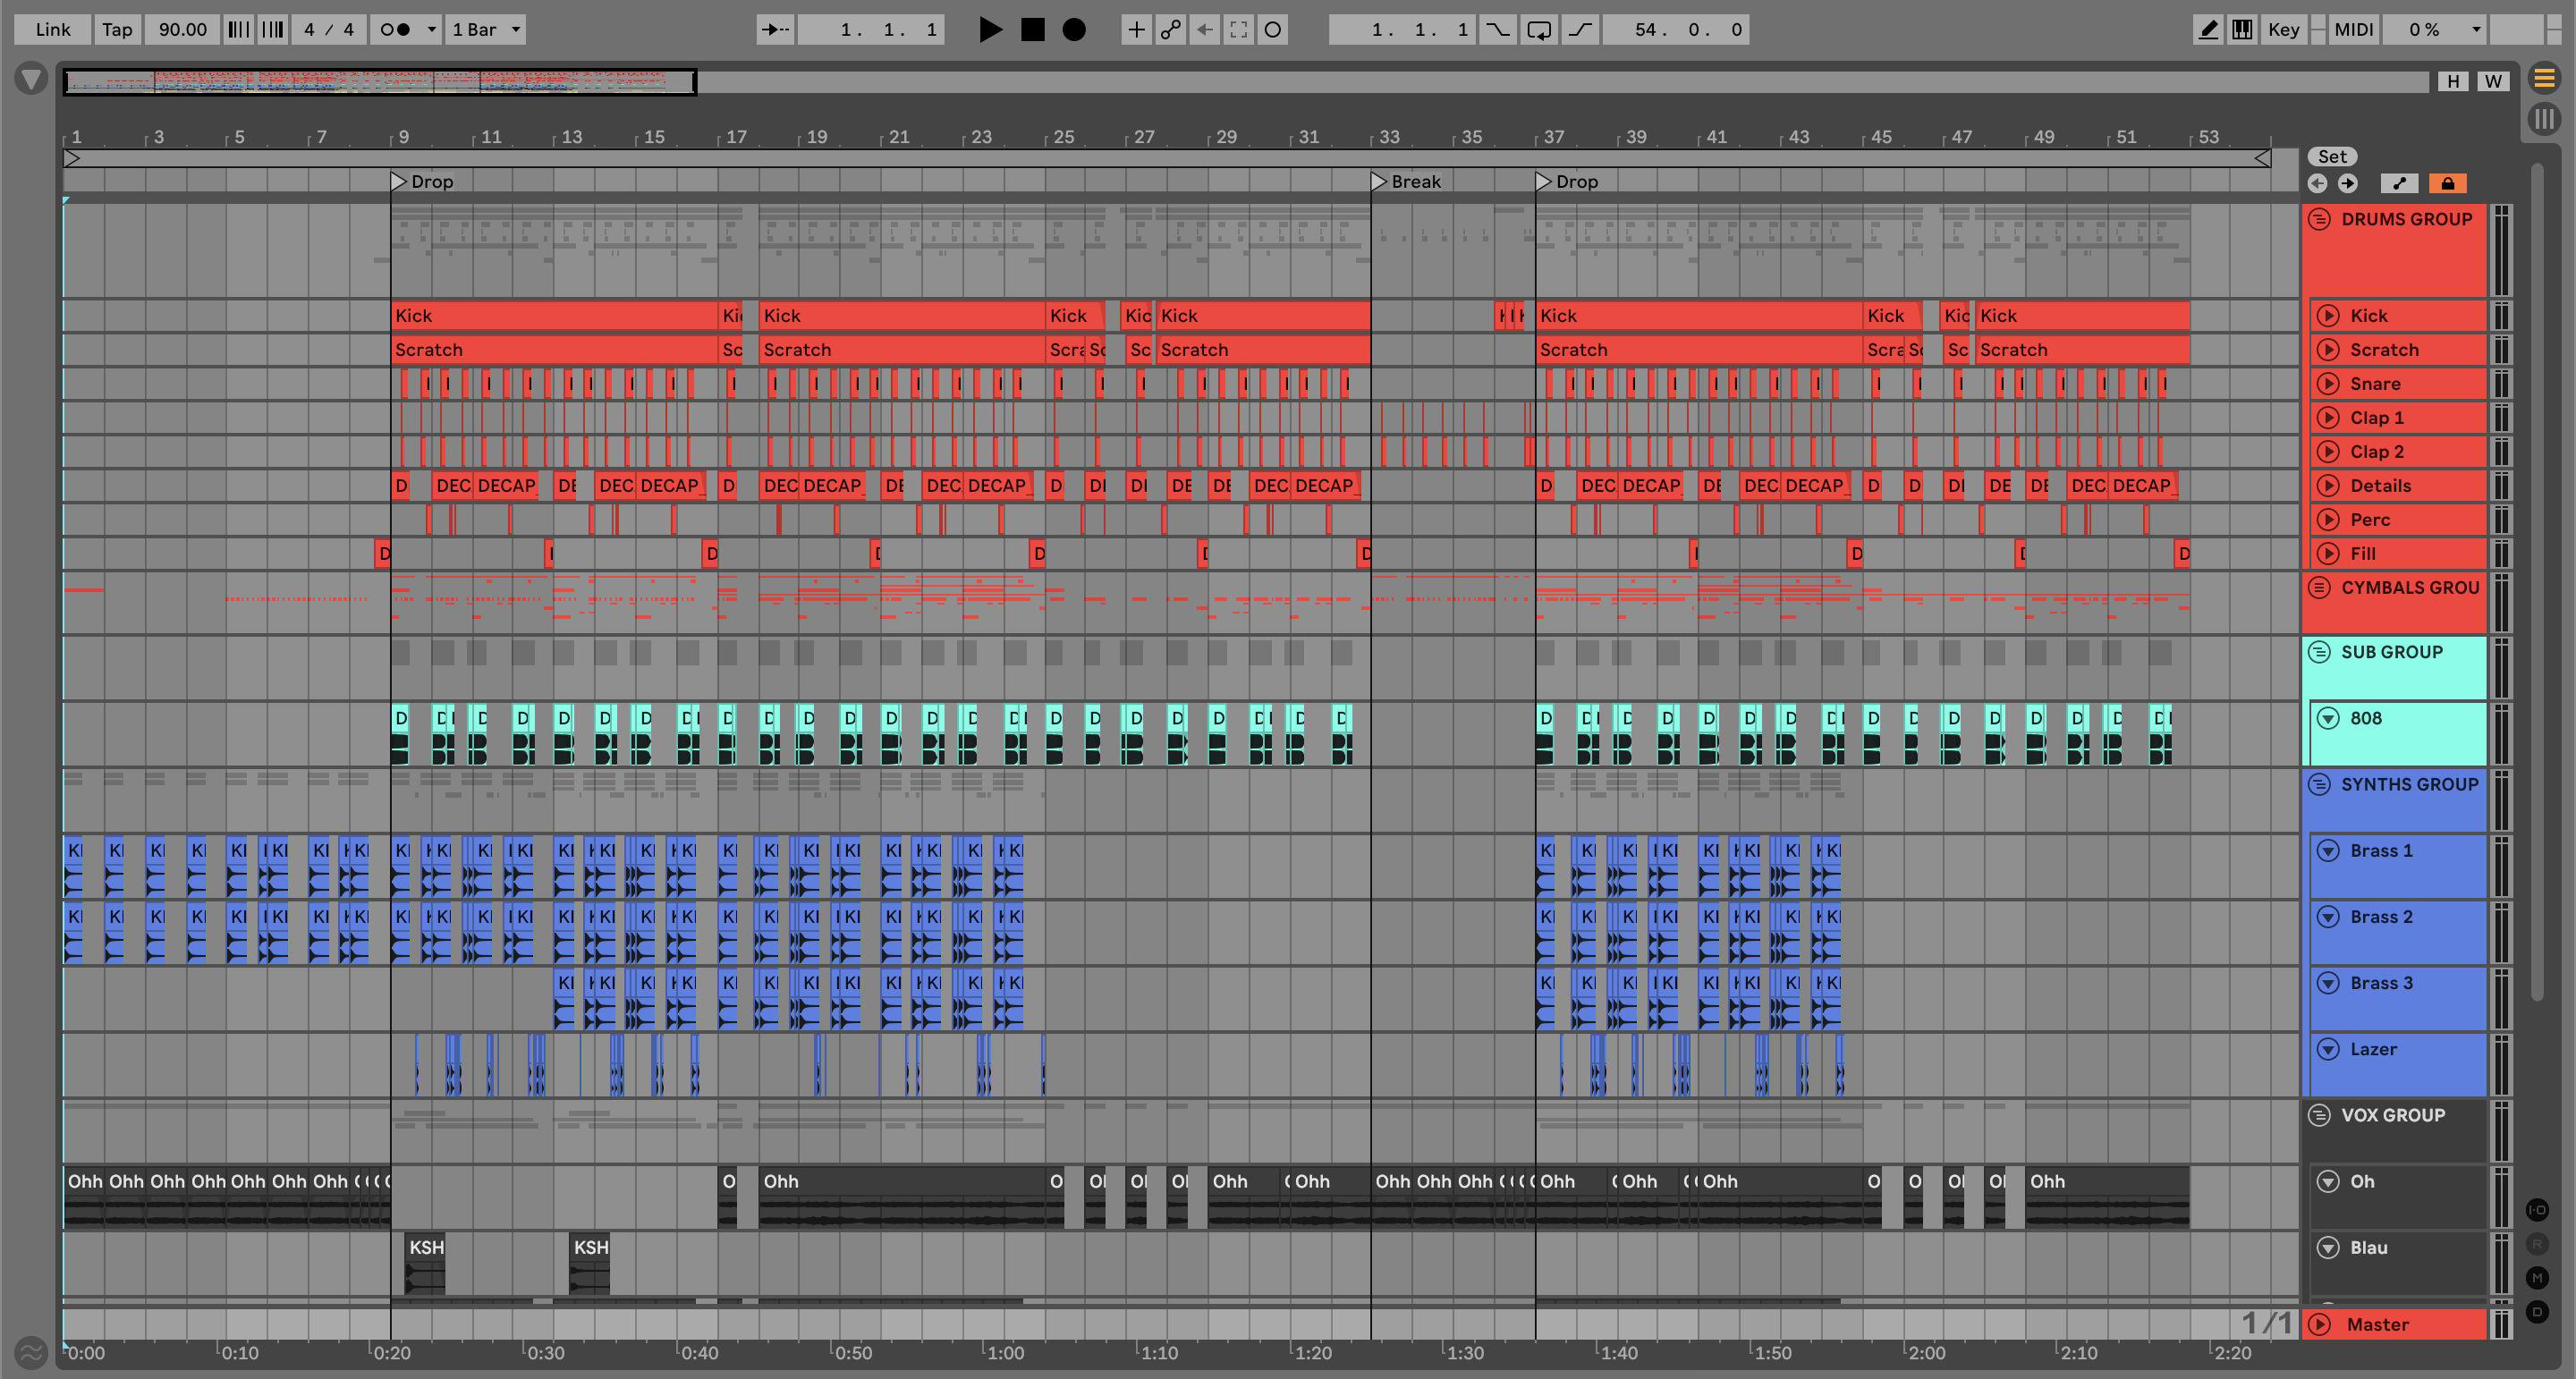The width and height of the screenshot is (2576, 1379).
Task: Switch to MIDI Map Mode
Action: click(2353, 30)
